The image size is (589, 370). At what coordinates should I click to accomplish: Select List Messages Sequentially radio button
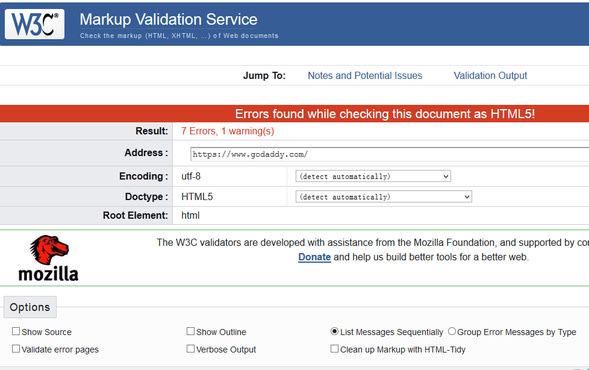(334, 331)
